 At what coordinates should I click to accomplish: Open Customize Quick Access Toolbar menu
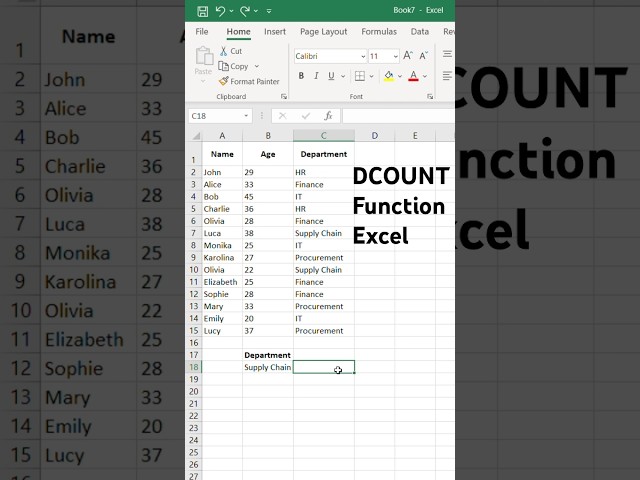click(269, 11)
